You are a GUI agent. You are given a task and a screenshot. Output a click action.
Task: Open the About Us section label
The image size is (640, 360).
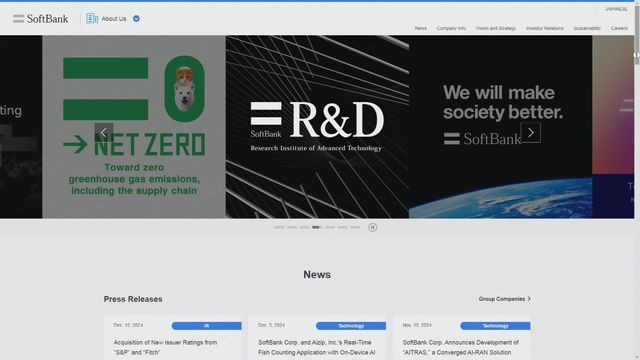114,19
